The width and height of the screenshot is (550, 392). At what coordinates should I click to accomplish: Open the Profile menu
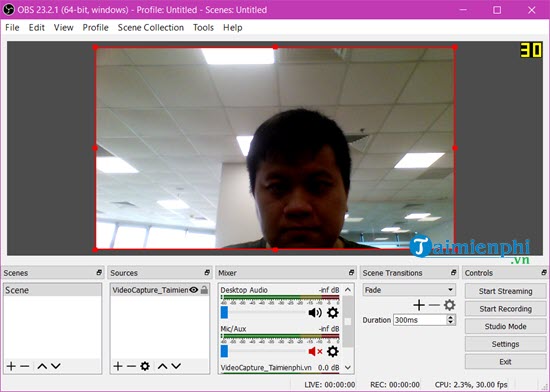[95, 27]
